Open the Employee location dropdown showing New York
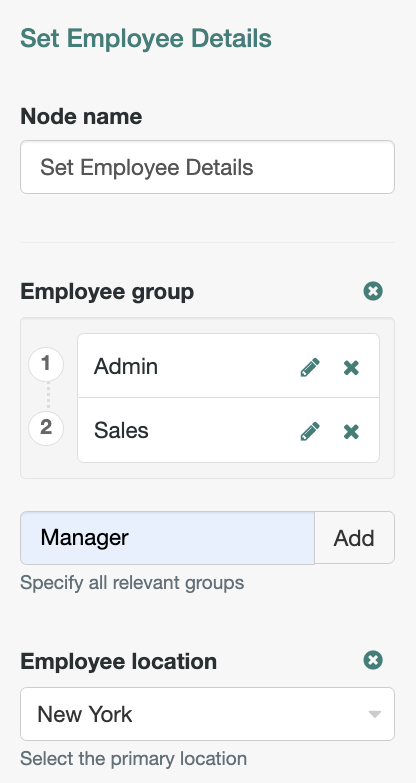416x783 pixels. [207, 714]
